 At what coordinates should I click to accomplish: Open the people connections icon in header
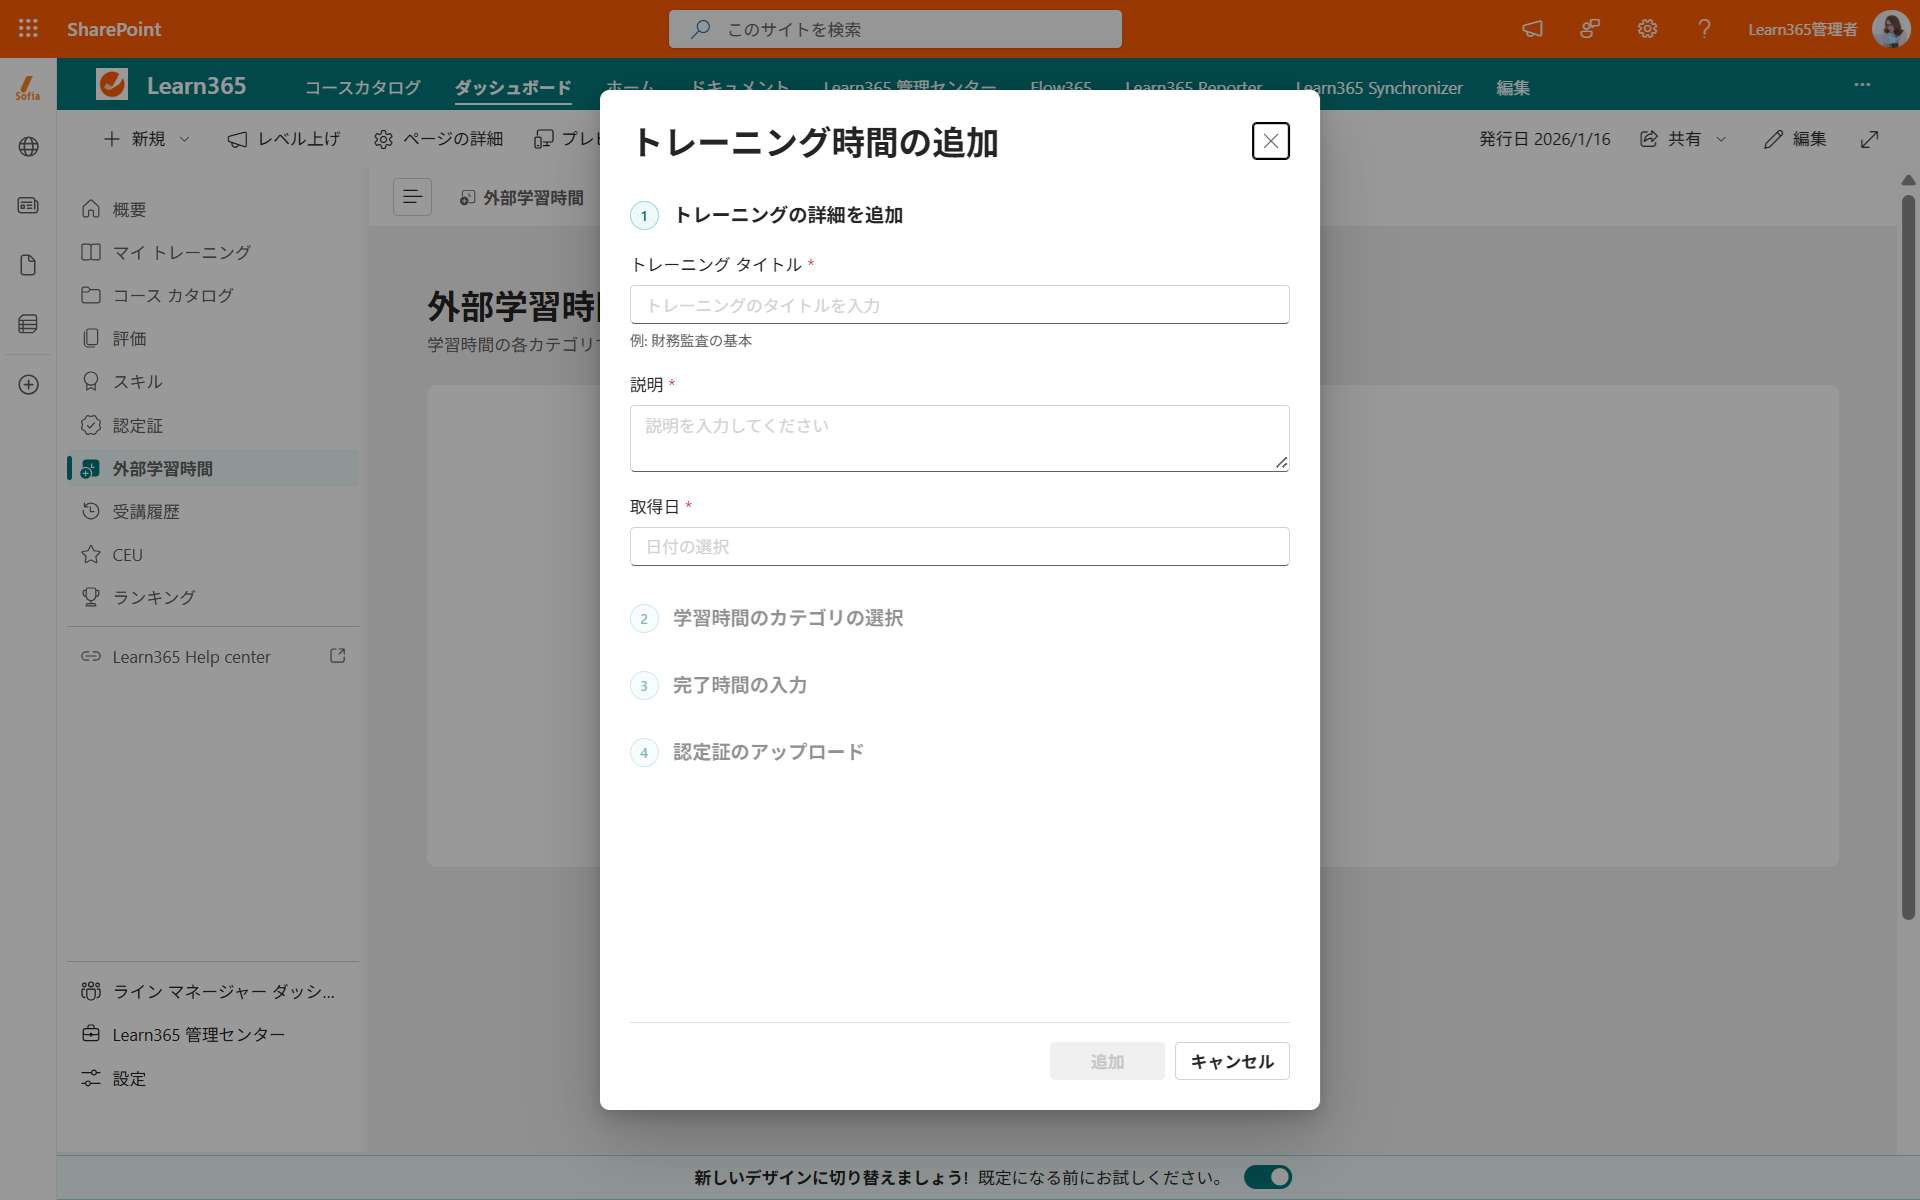[1590, 29]
